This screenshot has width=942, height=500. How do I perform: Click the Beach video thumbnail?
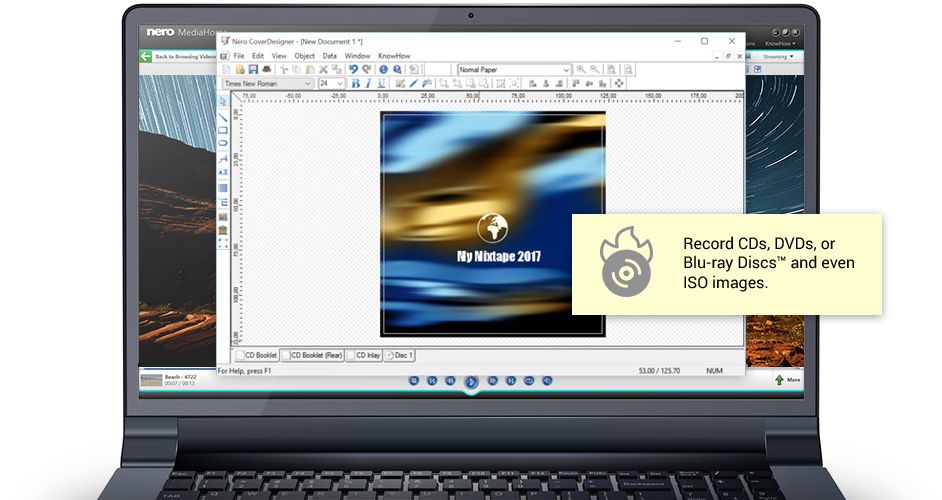point(151,380)
